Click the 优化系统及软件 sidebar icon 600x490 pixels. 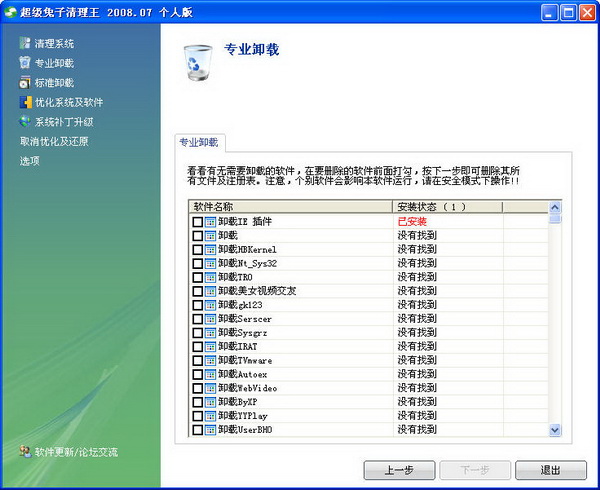[x=25, y=102]
